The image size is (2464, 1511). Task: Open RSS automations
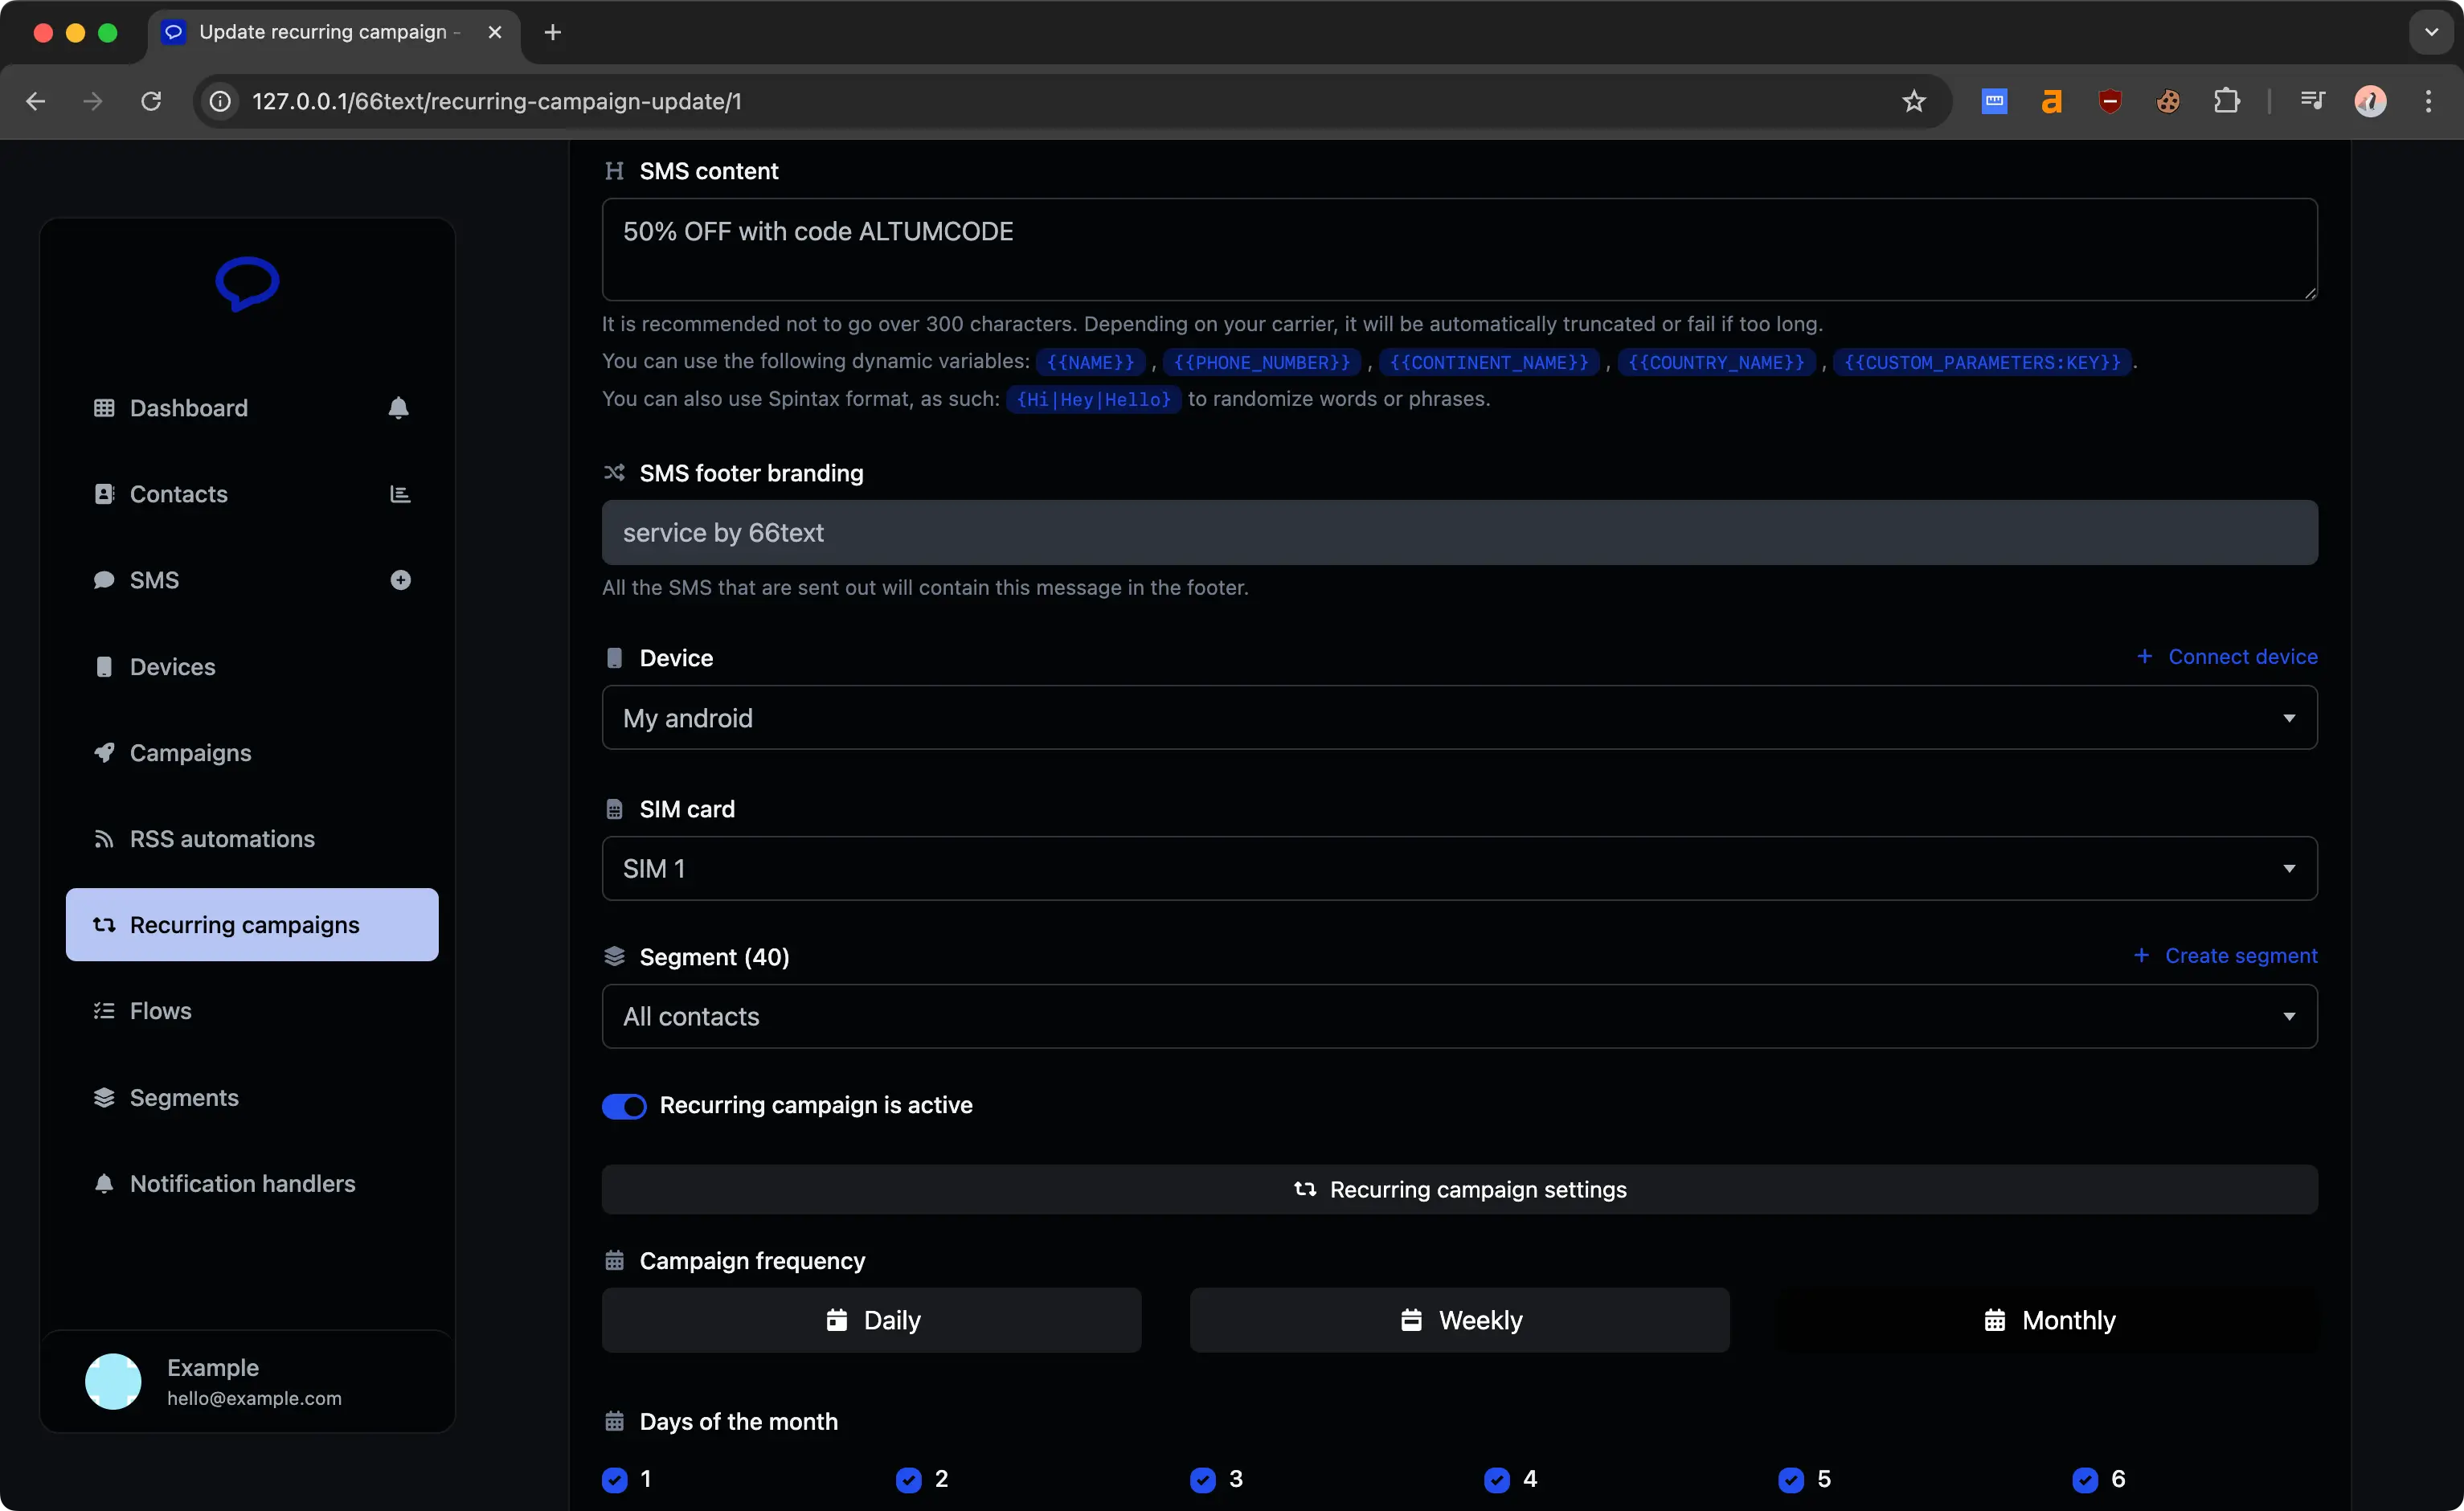point(221,838)
